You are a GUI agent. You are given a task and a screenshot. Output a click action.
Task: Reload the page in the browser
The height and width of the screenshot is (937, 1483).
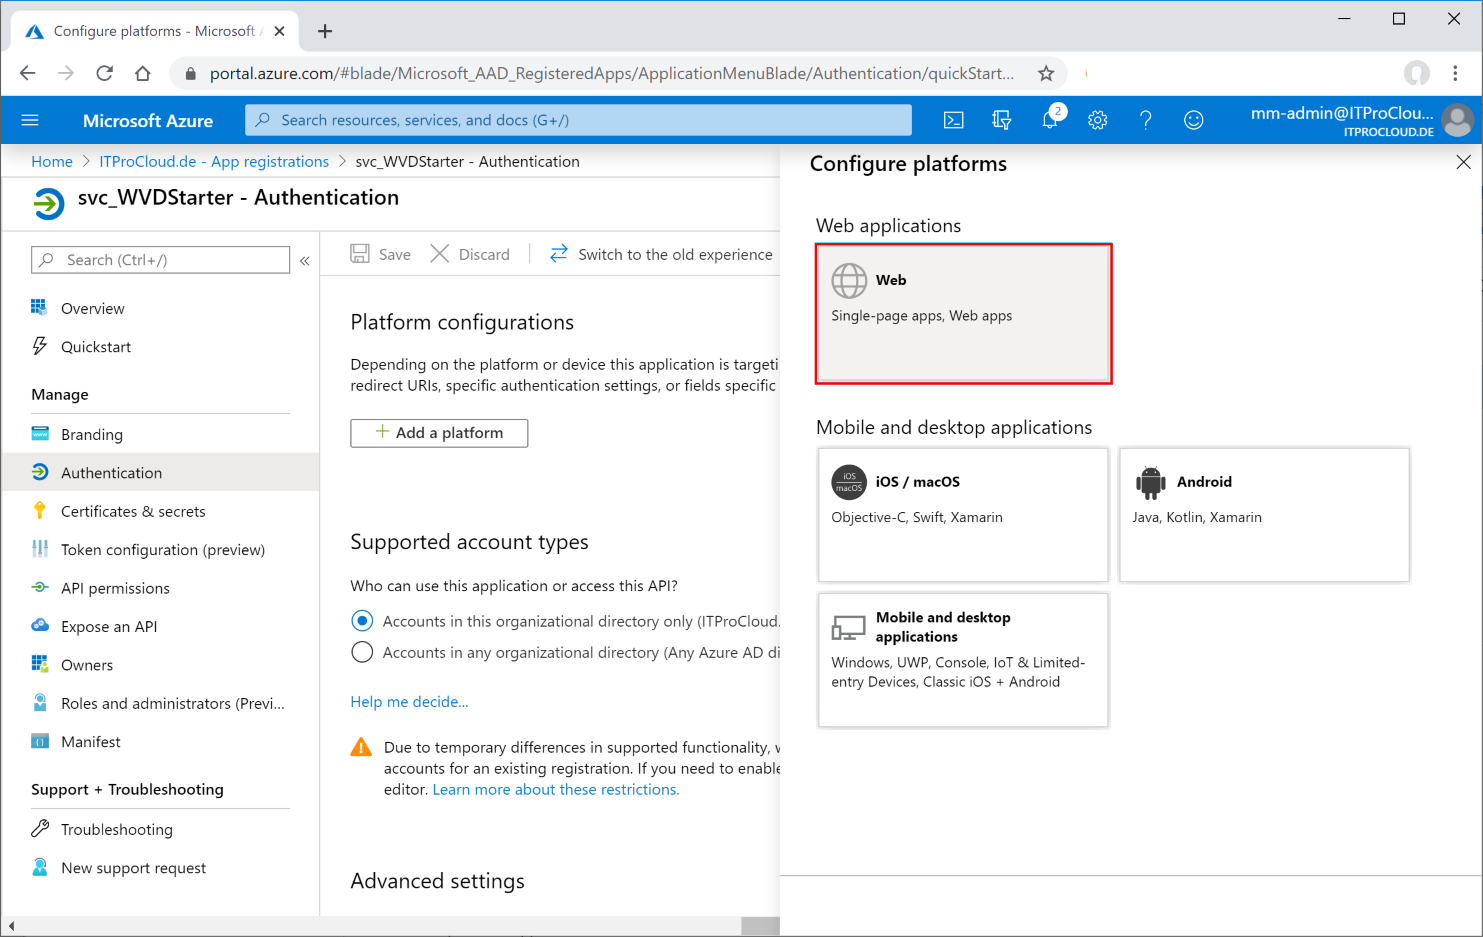tap(104, 73)
